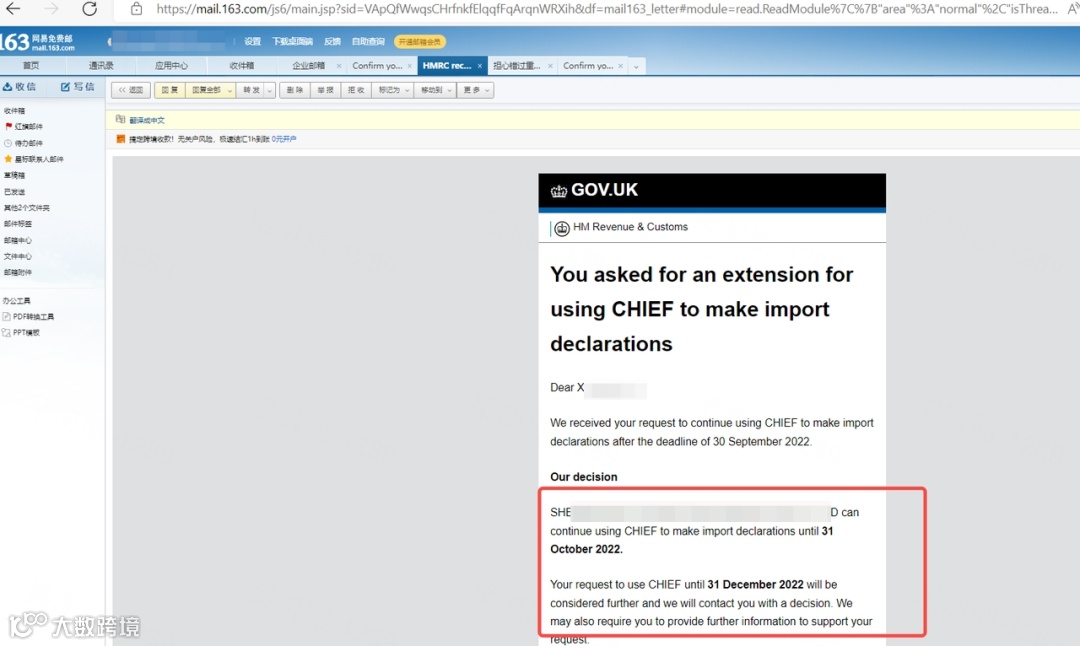Click the 翻译成中文 link

147,120
